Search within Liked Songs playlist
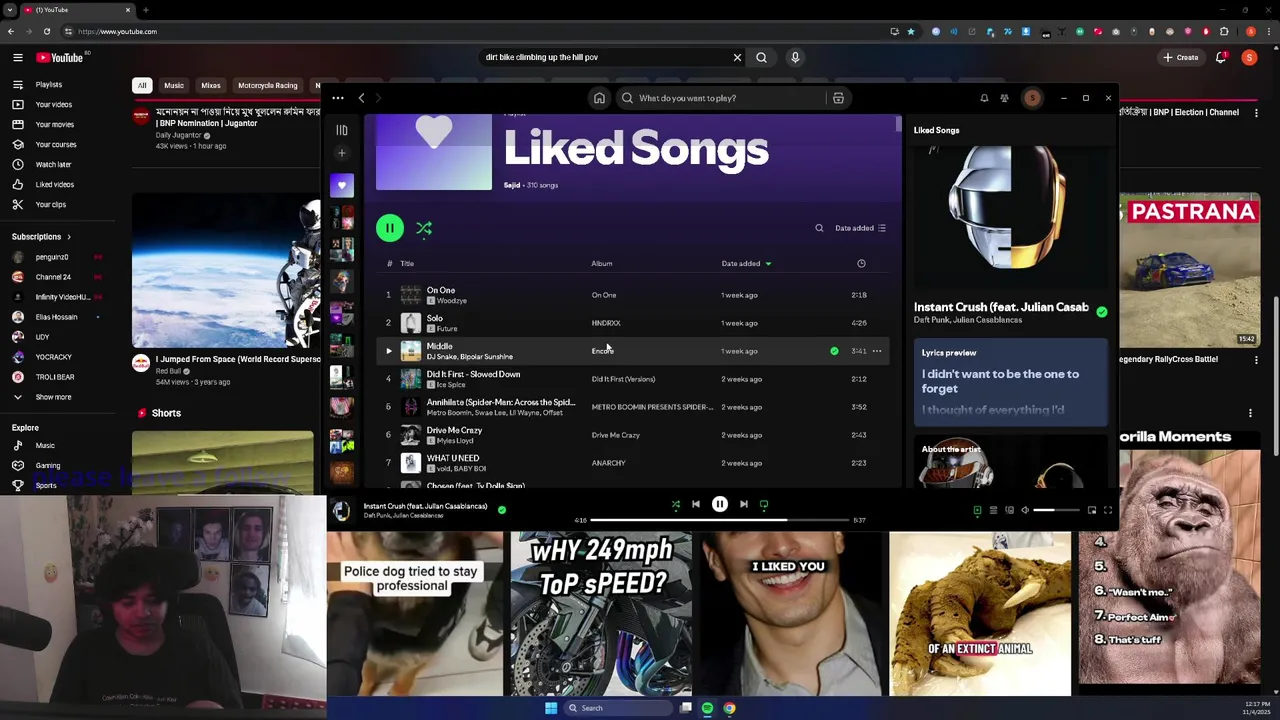 819,228
